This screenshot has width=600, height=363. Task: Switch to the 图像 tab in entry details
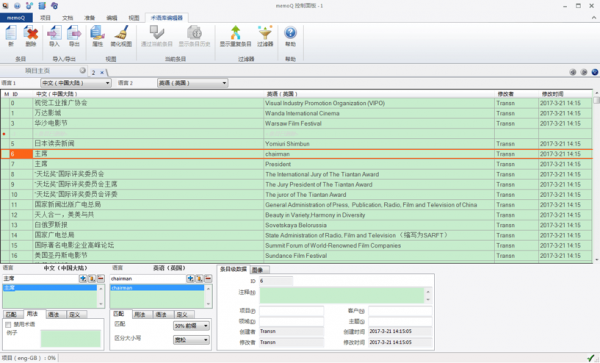point(258,270)
